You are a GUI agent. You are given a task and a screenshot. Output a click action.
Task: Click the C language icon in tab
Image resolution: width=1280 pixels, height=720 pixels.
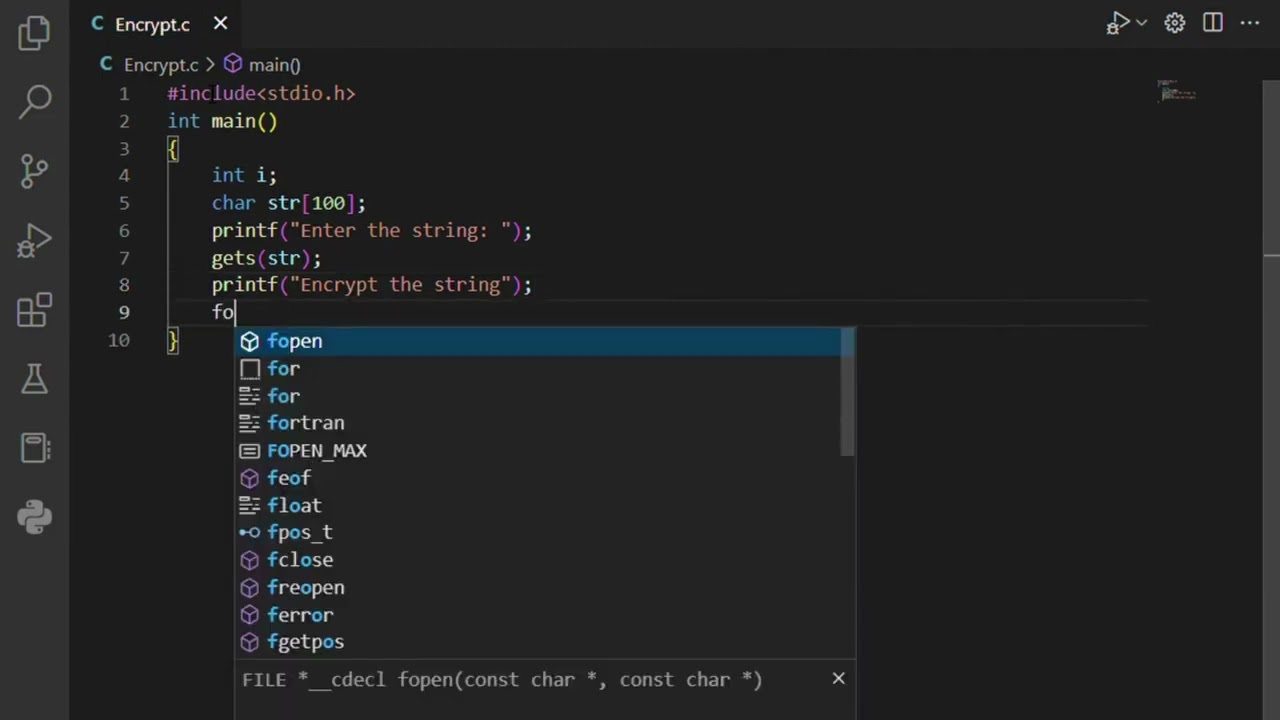point(98,23)
